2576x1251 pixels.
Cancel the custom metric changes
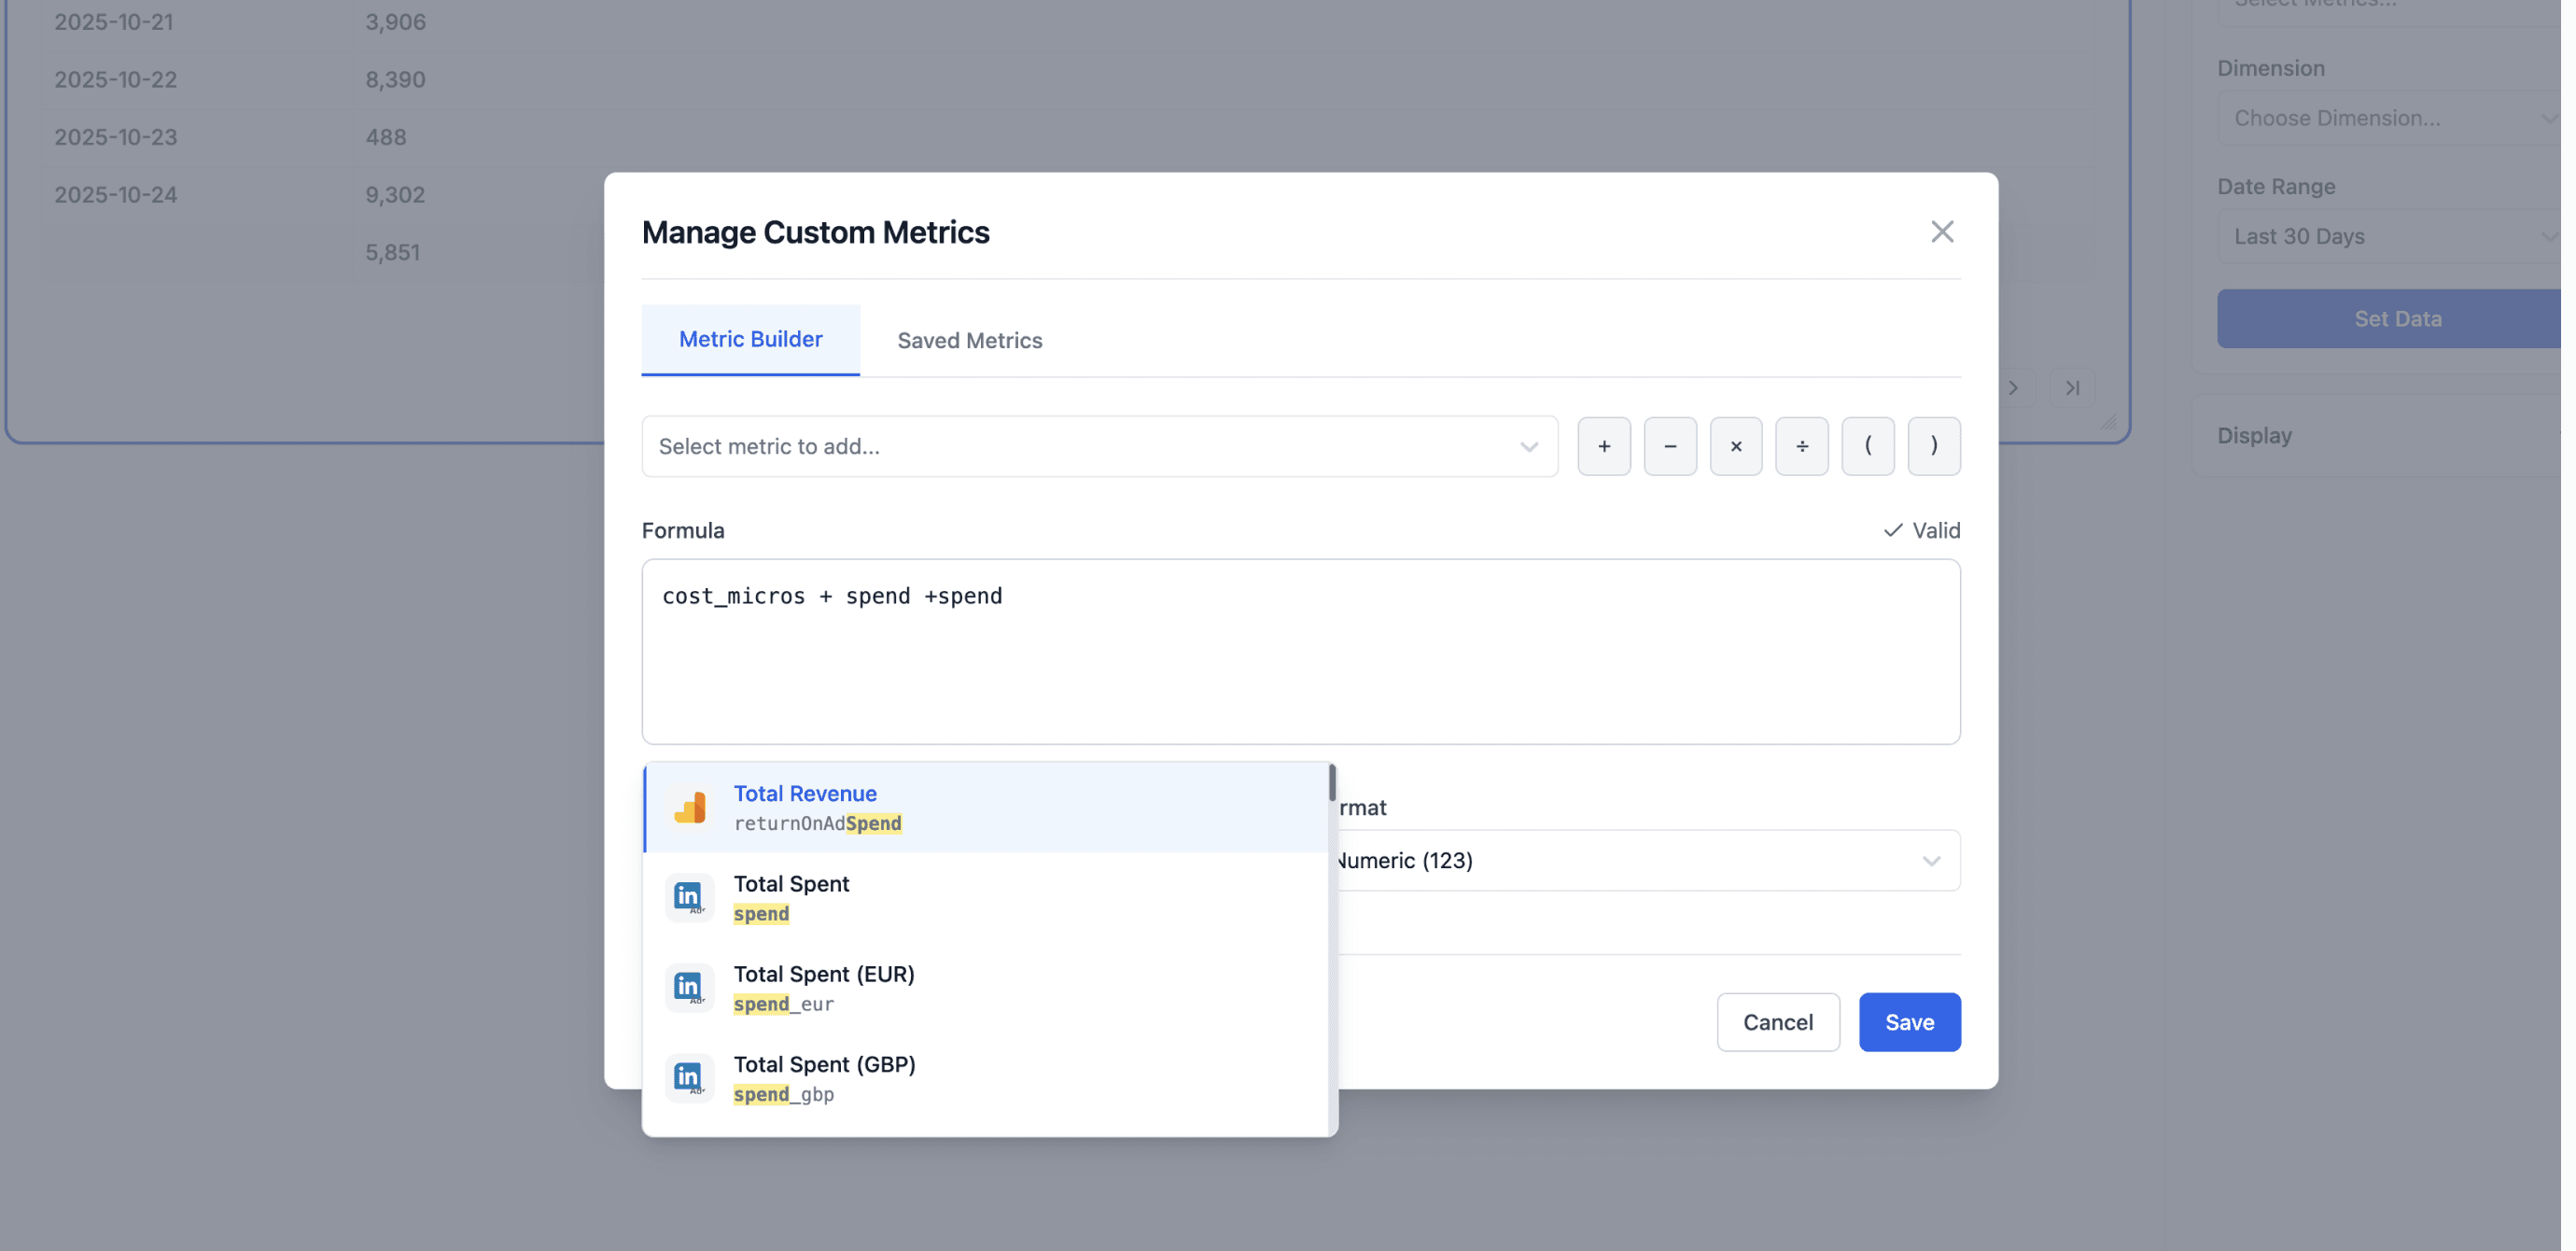click(1777, 1022)
